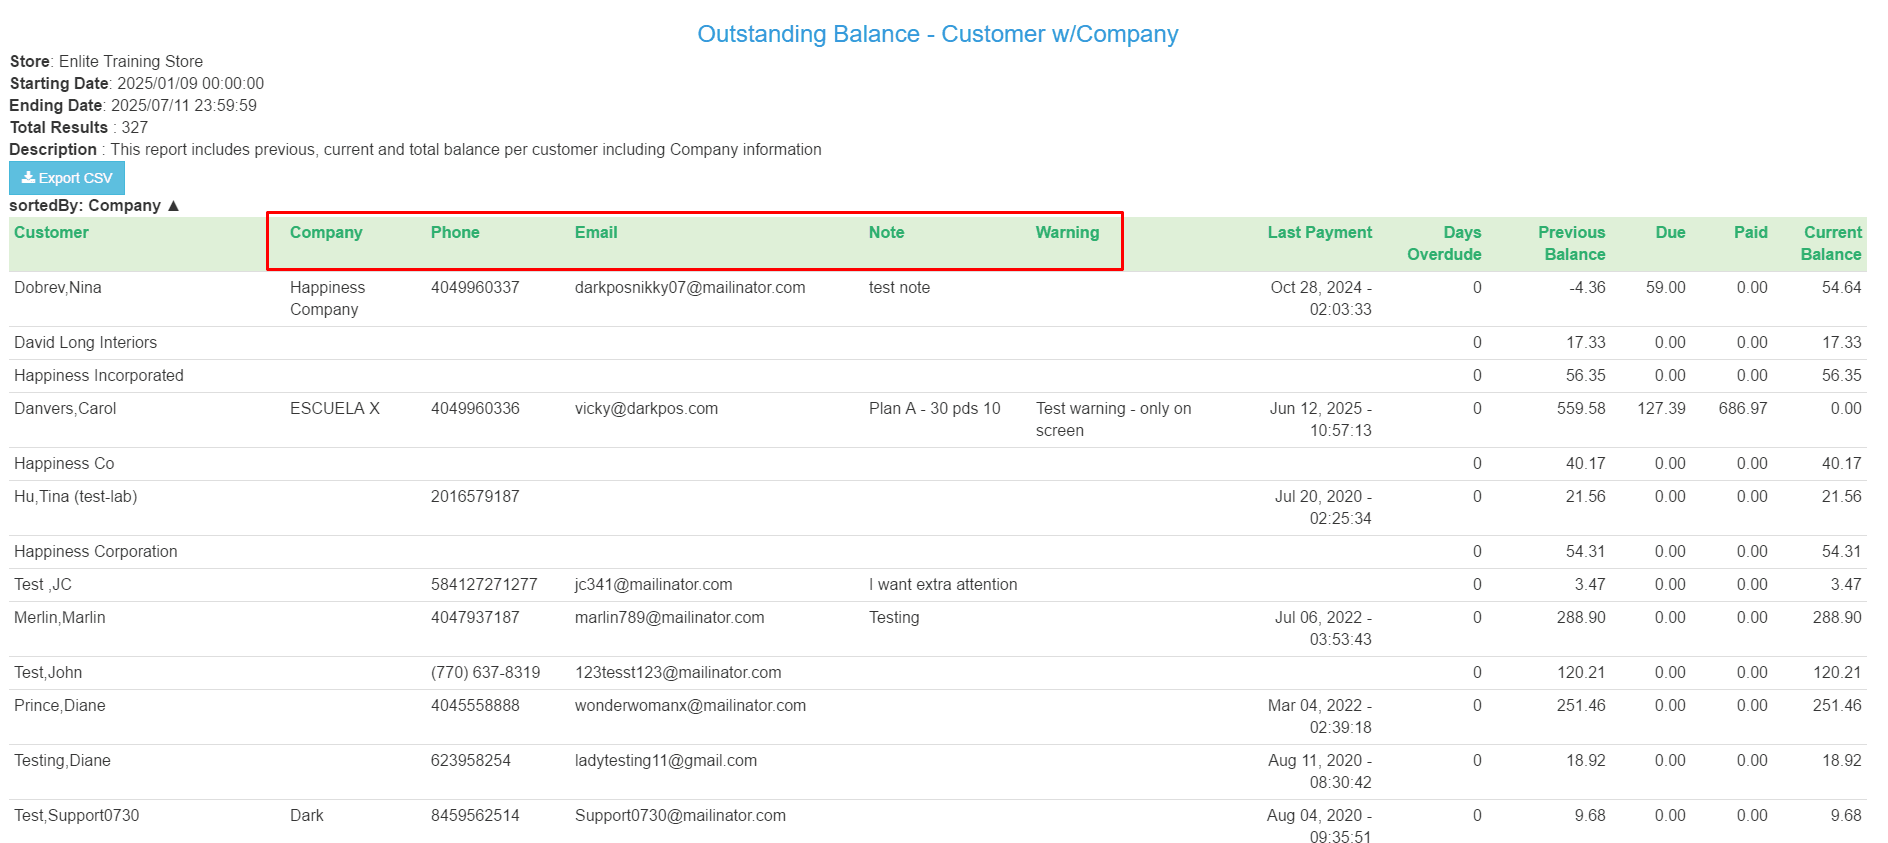Click email Support0730@mailinator.com
This screenshot has width=1888, height=843.
[680, 815]
